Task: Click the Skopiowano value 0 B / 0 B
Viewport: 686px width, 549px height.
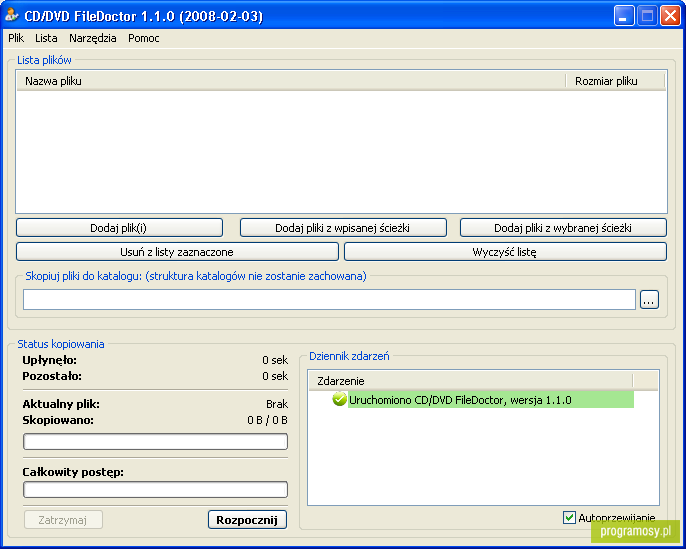Action: [x=267, y=420]
